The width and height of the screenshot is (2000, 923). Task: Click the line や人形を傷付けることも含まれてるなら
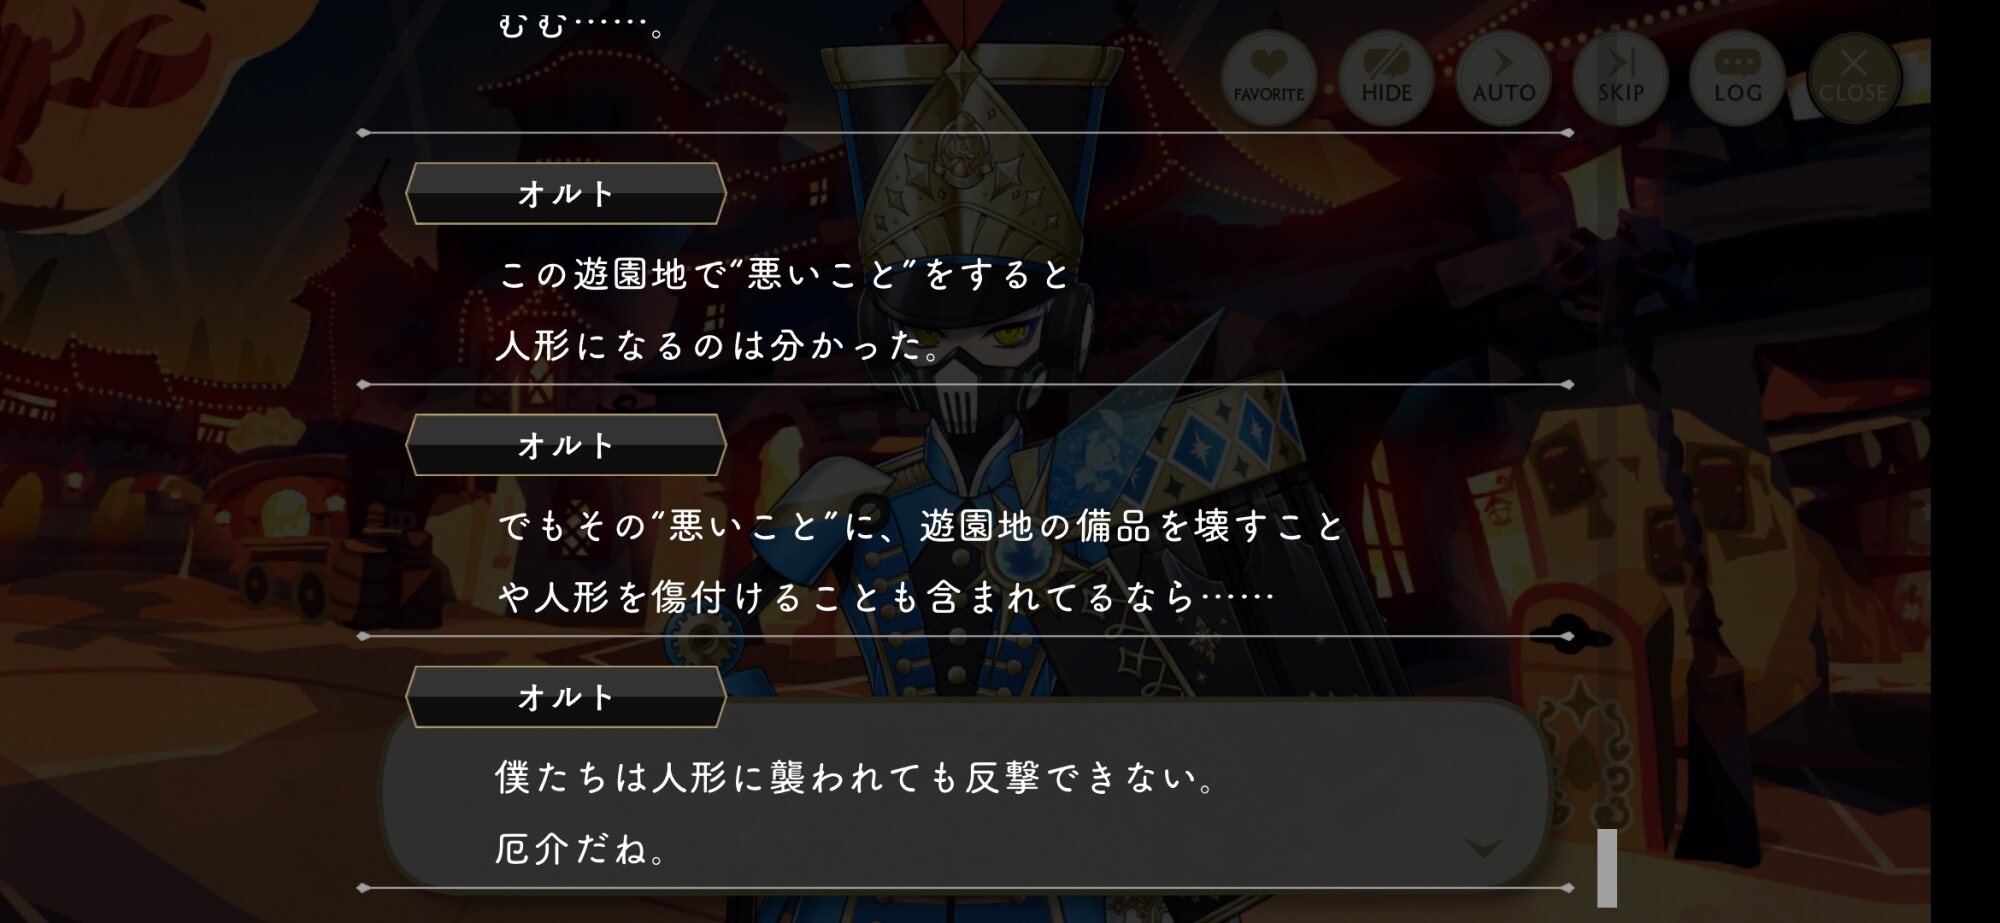[x=886, y=597]
